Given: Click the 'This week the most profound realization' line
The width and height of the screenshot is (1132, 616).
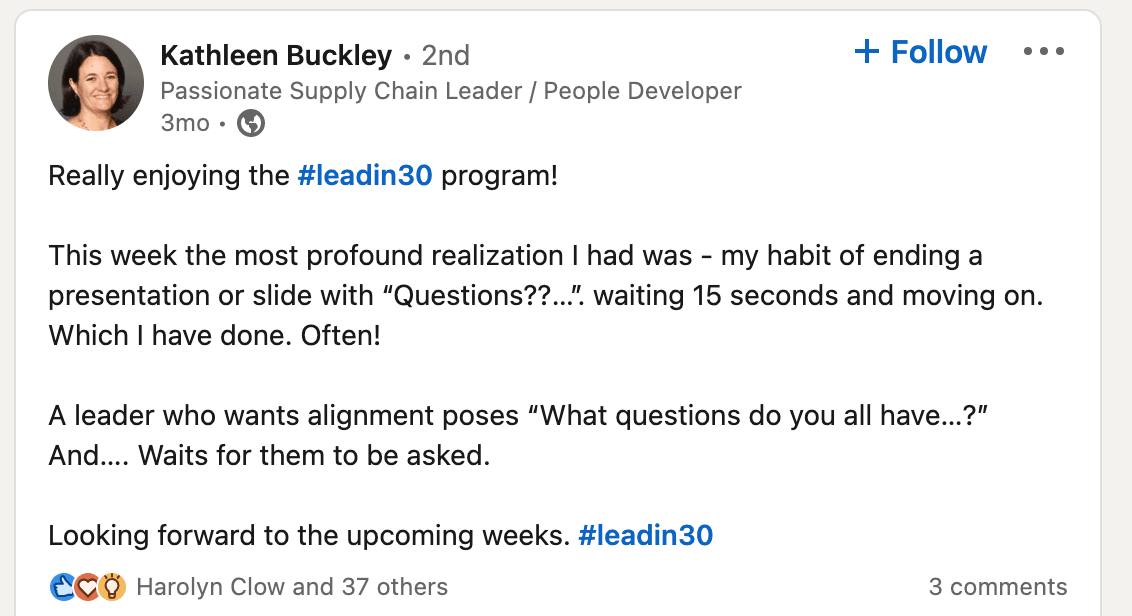Looking at the screenshot, I should coord(515,256).
